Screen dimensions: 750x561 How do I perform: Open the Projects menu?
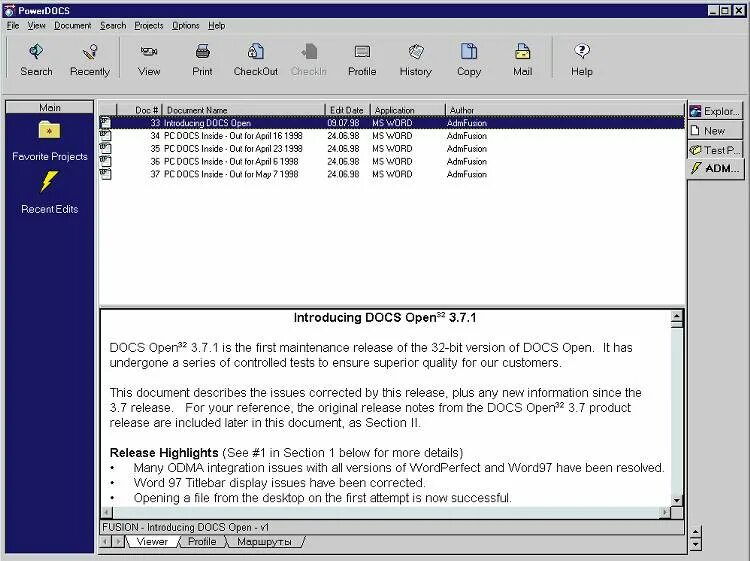click(149, 26)
